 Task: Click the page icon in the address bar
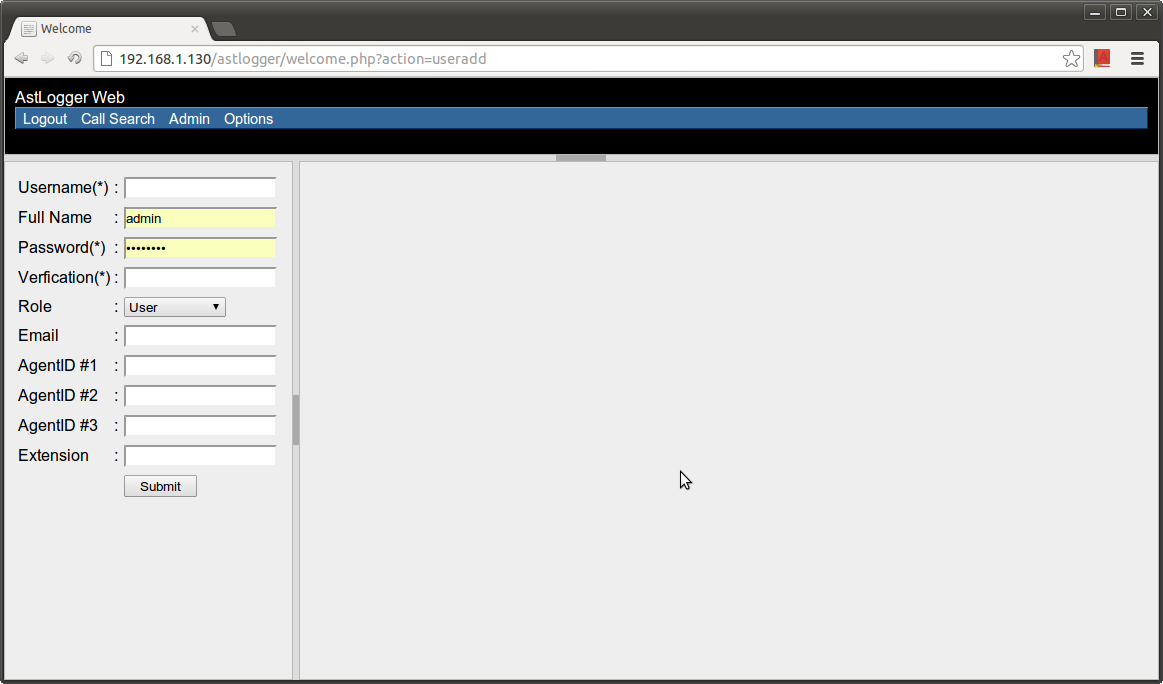pyautogui.click(x=106, y=58)
